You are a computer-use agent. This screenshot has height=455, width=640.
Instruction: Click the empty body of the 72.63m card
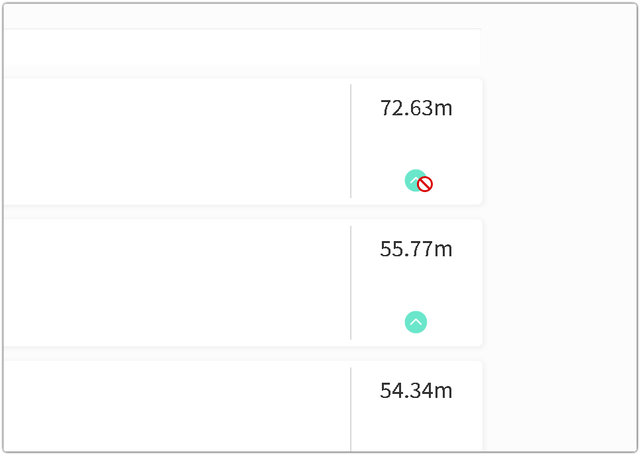coord(170,142)
